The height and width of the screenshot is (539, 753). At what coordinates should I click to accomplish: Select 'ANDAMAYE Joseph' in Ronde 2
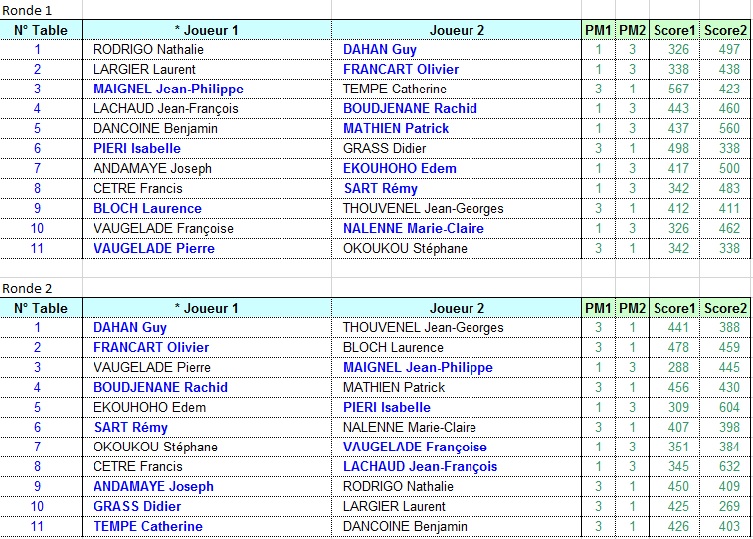(153, 486)
